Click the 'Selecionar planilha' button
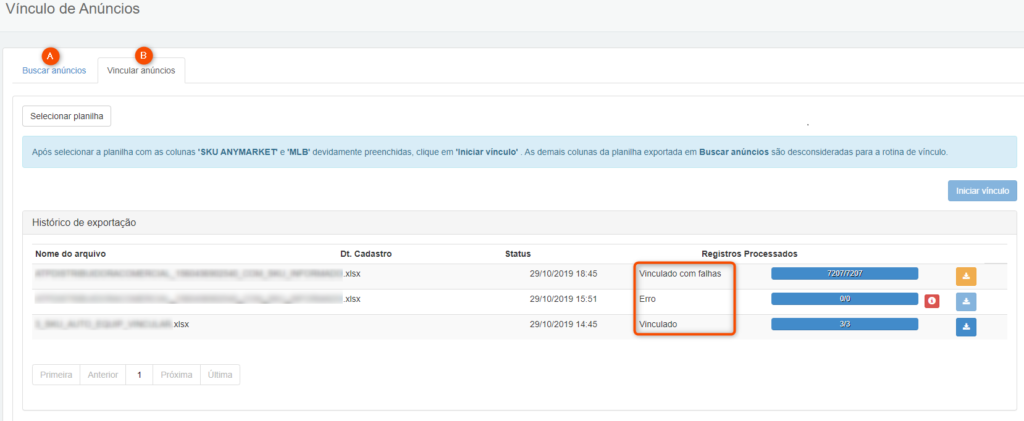The height and width of the screenshot is (421, 1024). (x=67, y=116)
